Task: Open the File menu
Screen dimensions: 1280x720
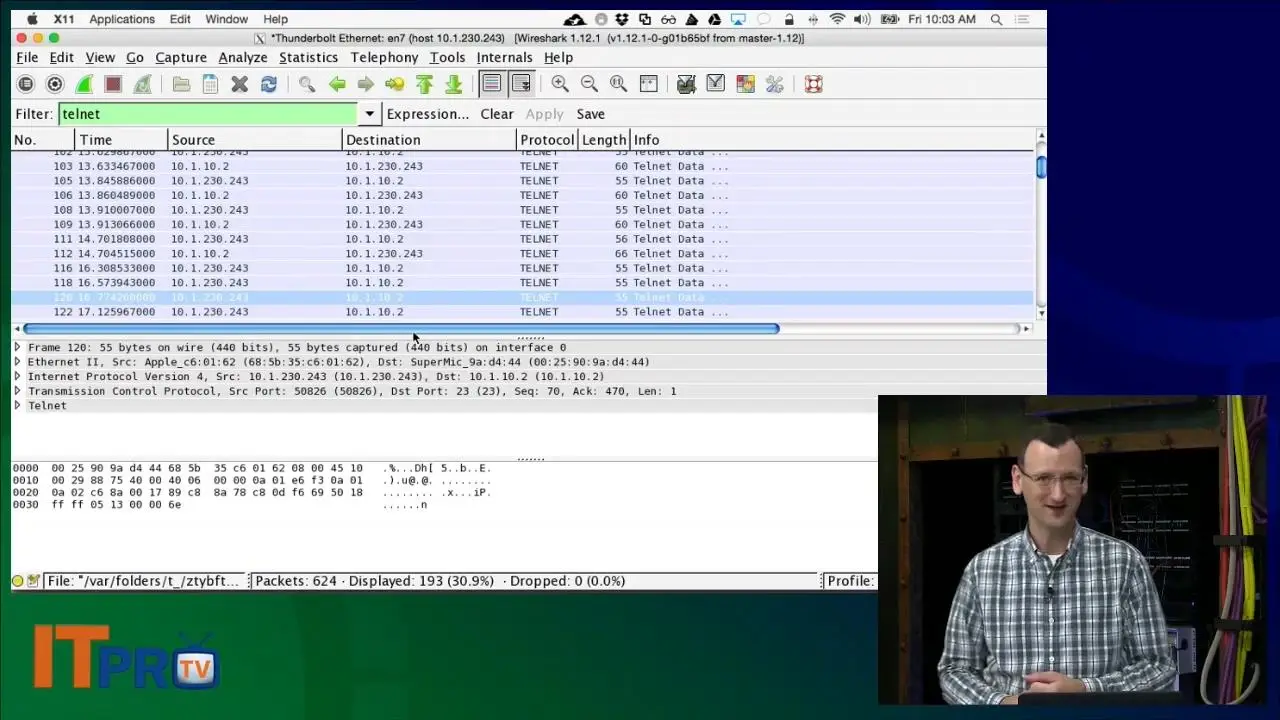Action: (27, 58)
